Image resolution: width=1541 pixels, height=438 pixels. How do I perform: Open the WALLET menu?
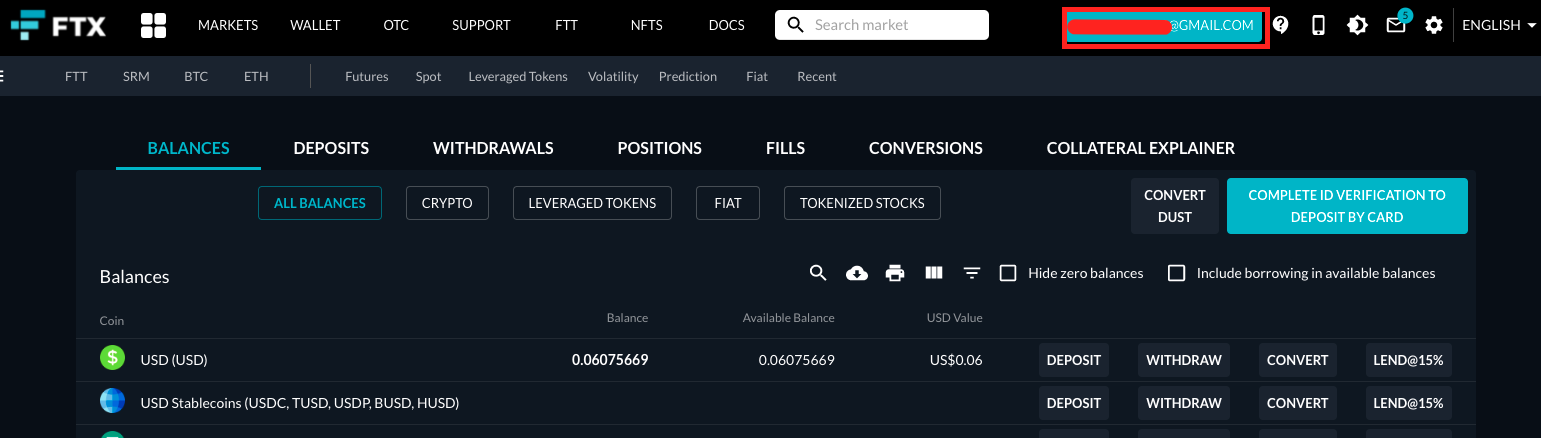coord(315,25)
